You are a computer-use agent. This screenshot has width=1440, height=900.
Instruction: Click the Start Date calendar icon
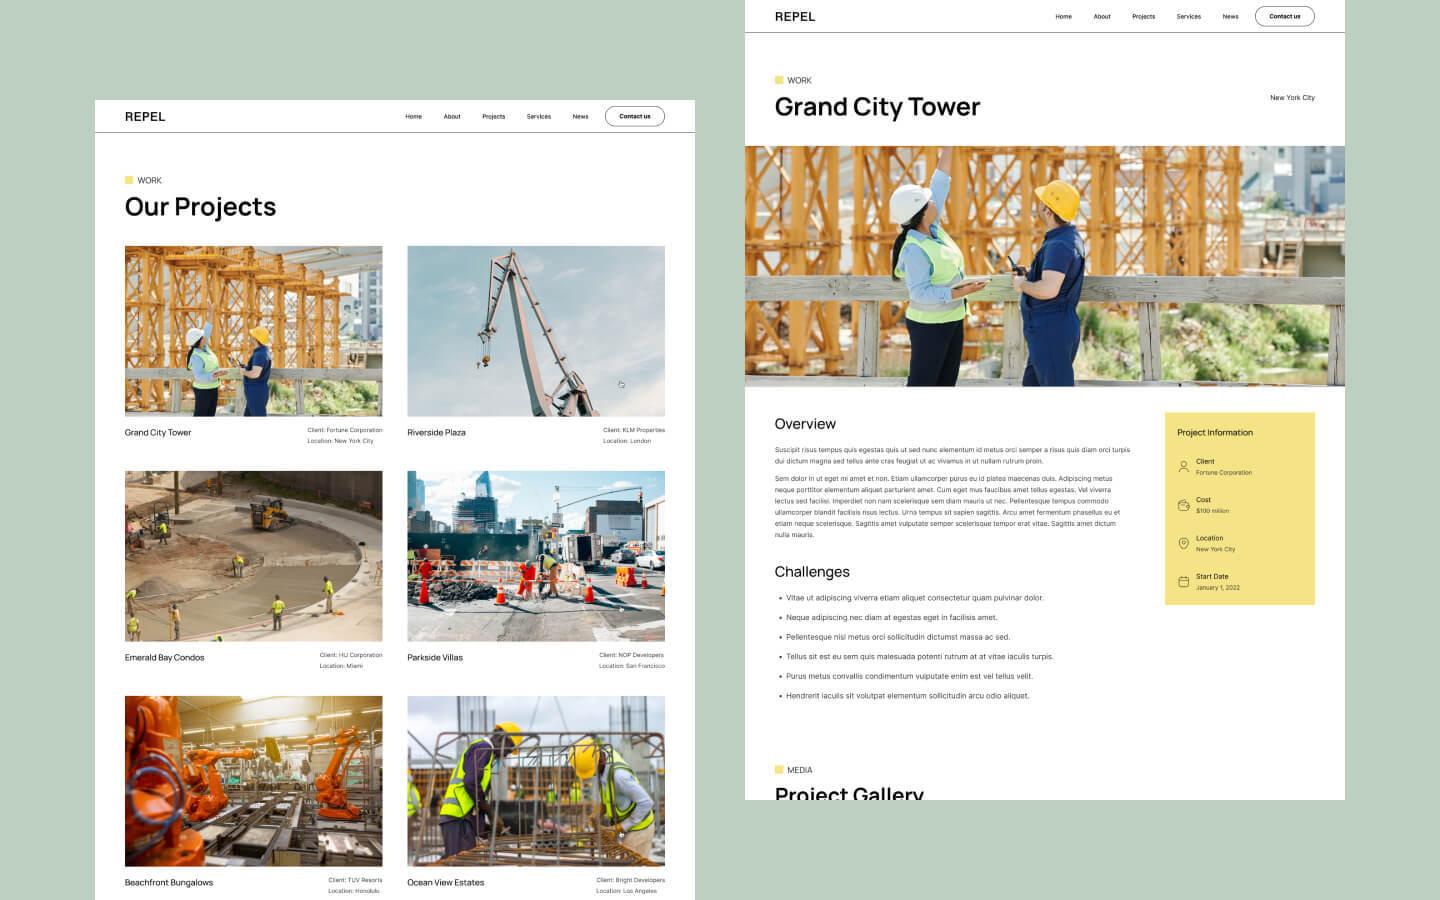[x=1184, y=580]
